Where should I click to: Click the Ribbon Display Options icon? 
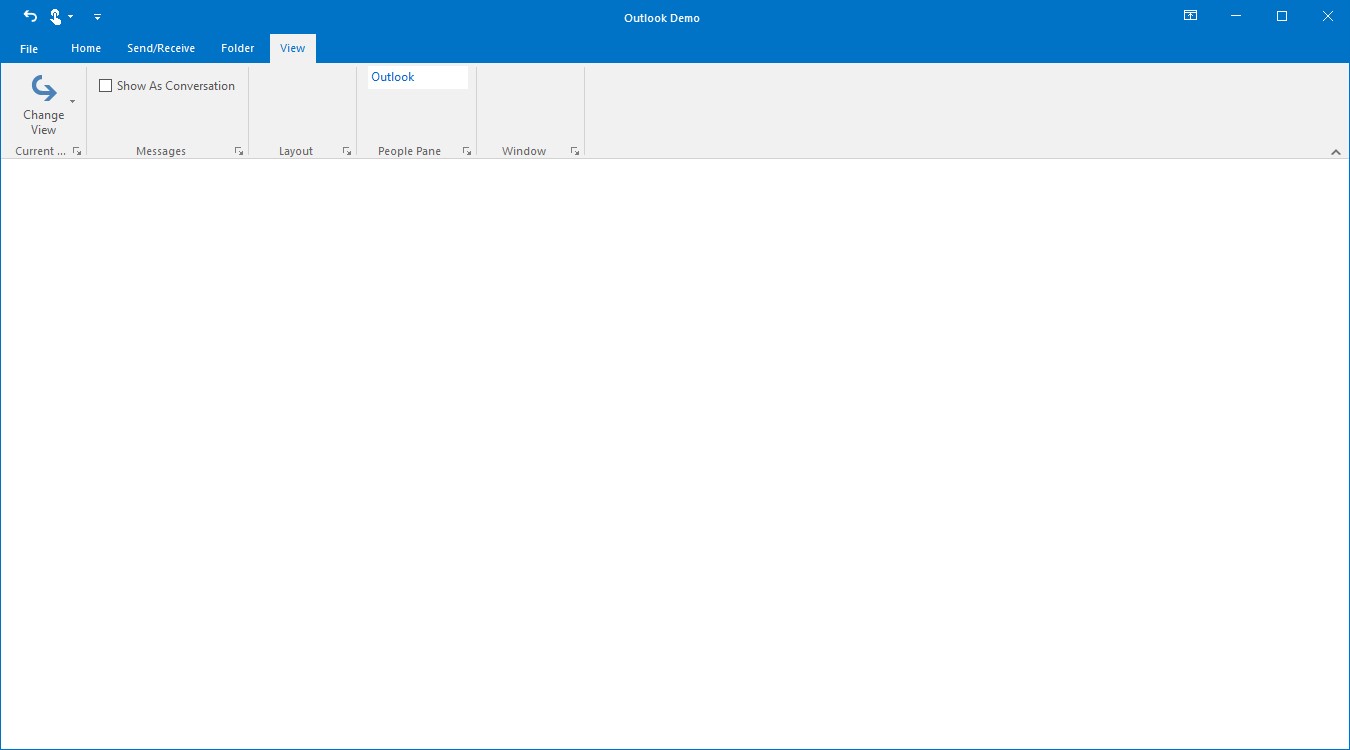tap(1189, 16)
